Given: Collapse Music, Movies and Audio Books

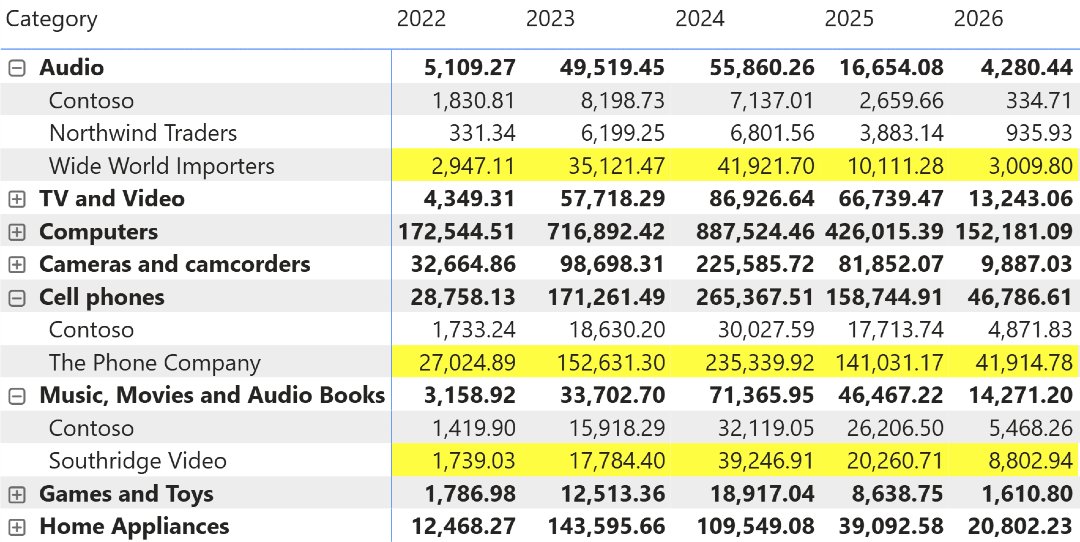Looking at the screenshot, I should tap(17, 396).
